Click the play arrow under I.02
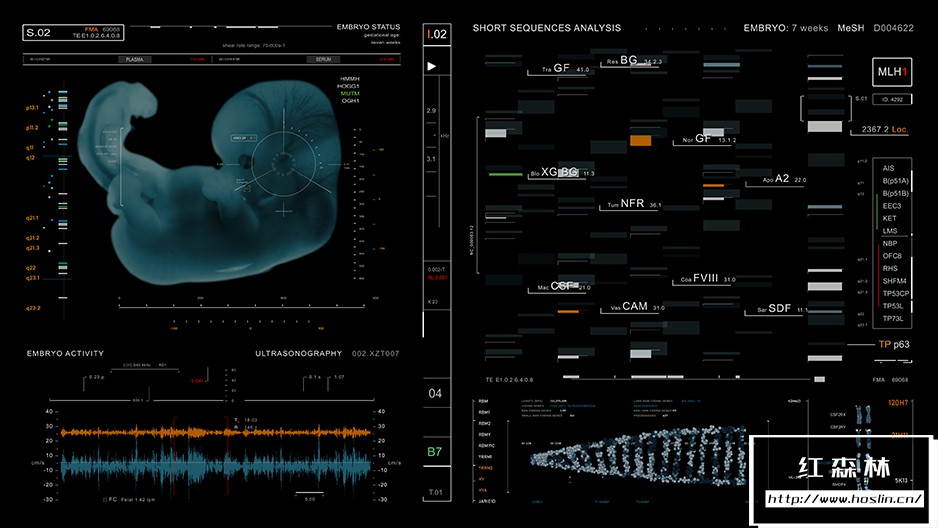This screenshot has height=528, width=938. [431, 66]
